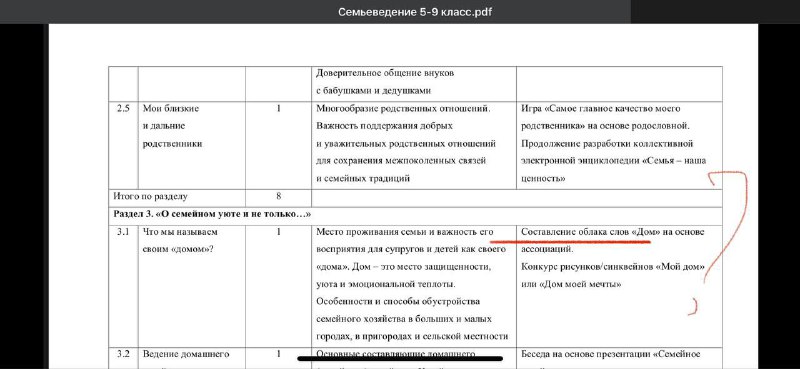Click the text "Конкурс рисунков/синквейнов «Мой дом»"
Screen dimensions: 800x369
pos(613,267)
